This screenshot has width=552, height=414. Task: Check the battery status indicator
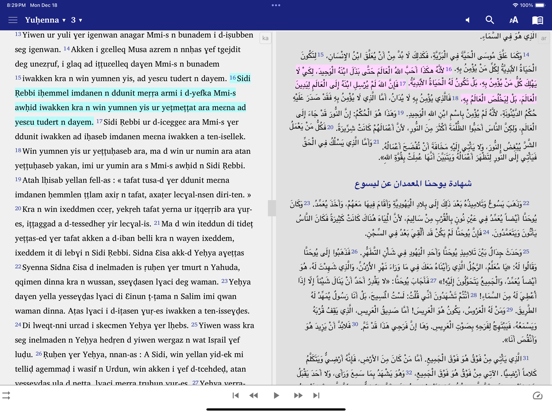pos(540,5)
